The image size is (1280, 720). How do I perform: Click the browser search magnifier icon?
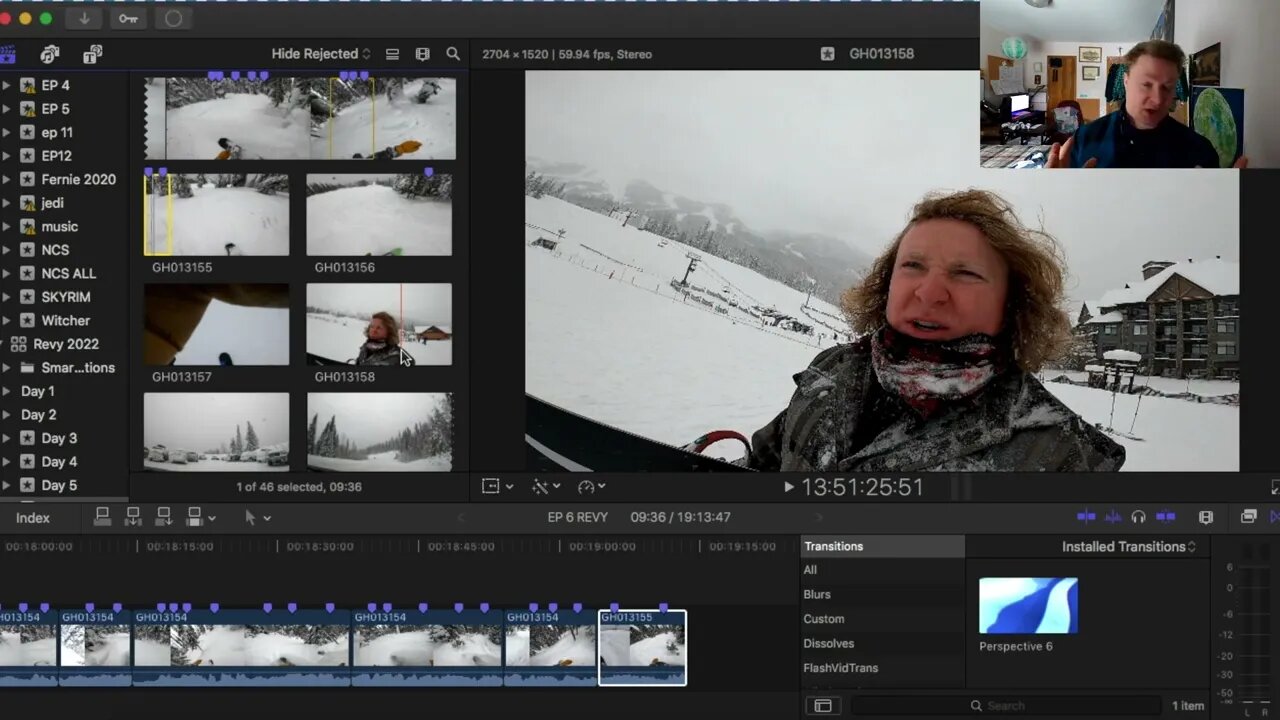[x=453, y=54]
